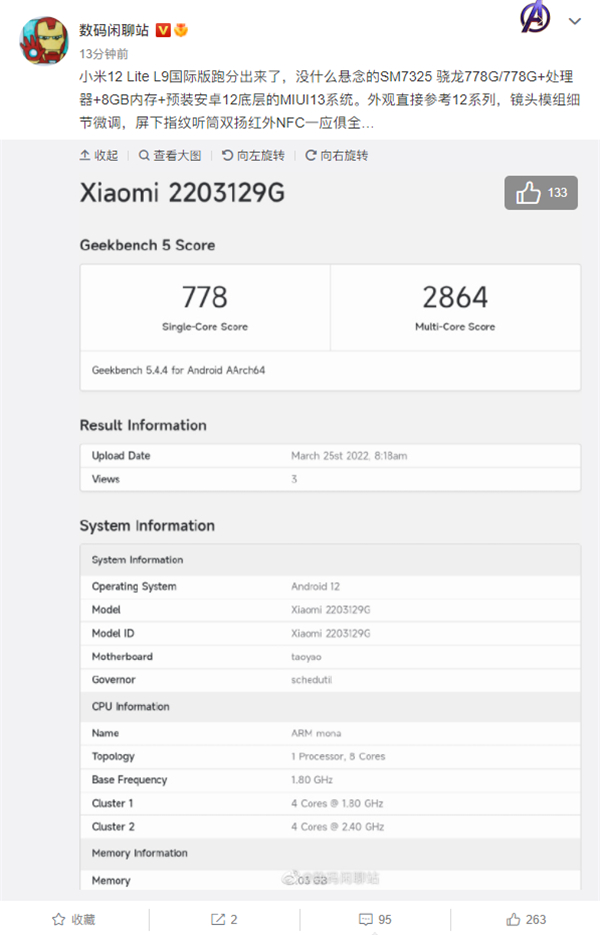
Task: Click the 数码闲聊站 username link
Action: coord(113,30)
